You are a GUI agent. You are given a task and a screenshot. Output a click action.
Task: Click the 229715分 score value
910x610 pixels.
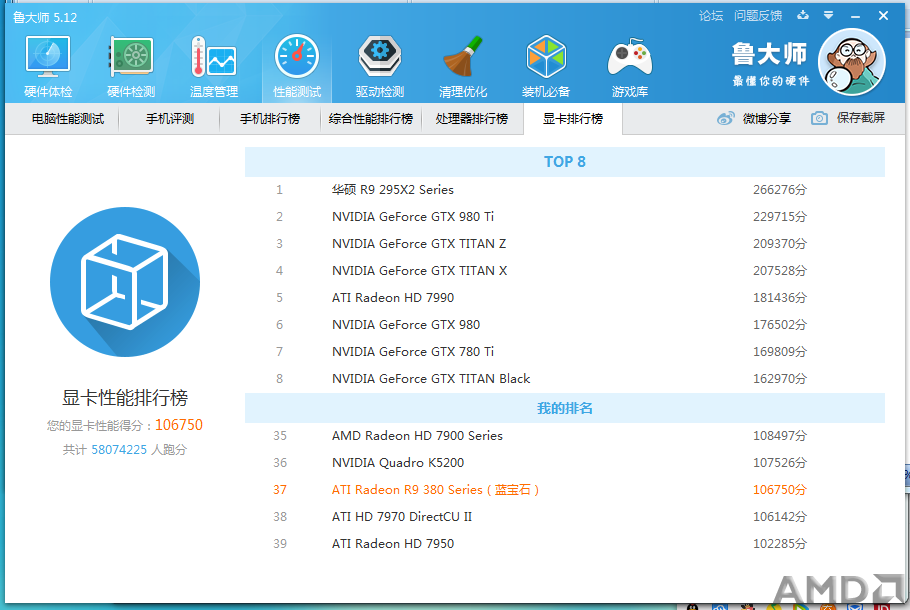(779, 216)
